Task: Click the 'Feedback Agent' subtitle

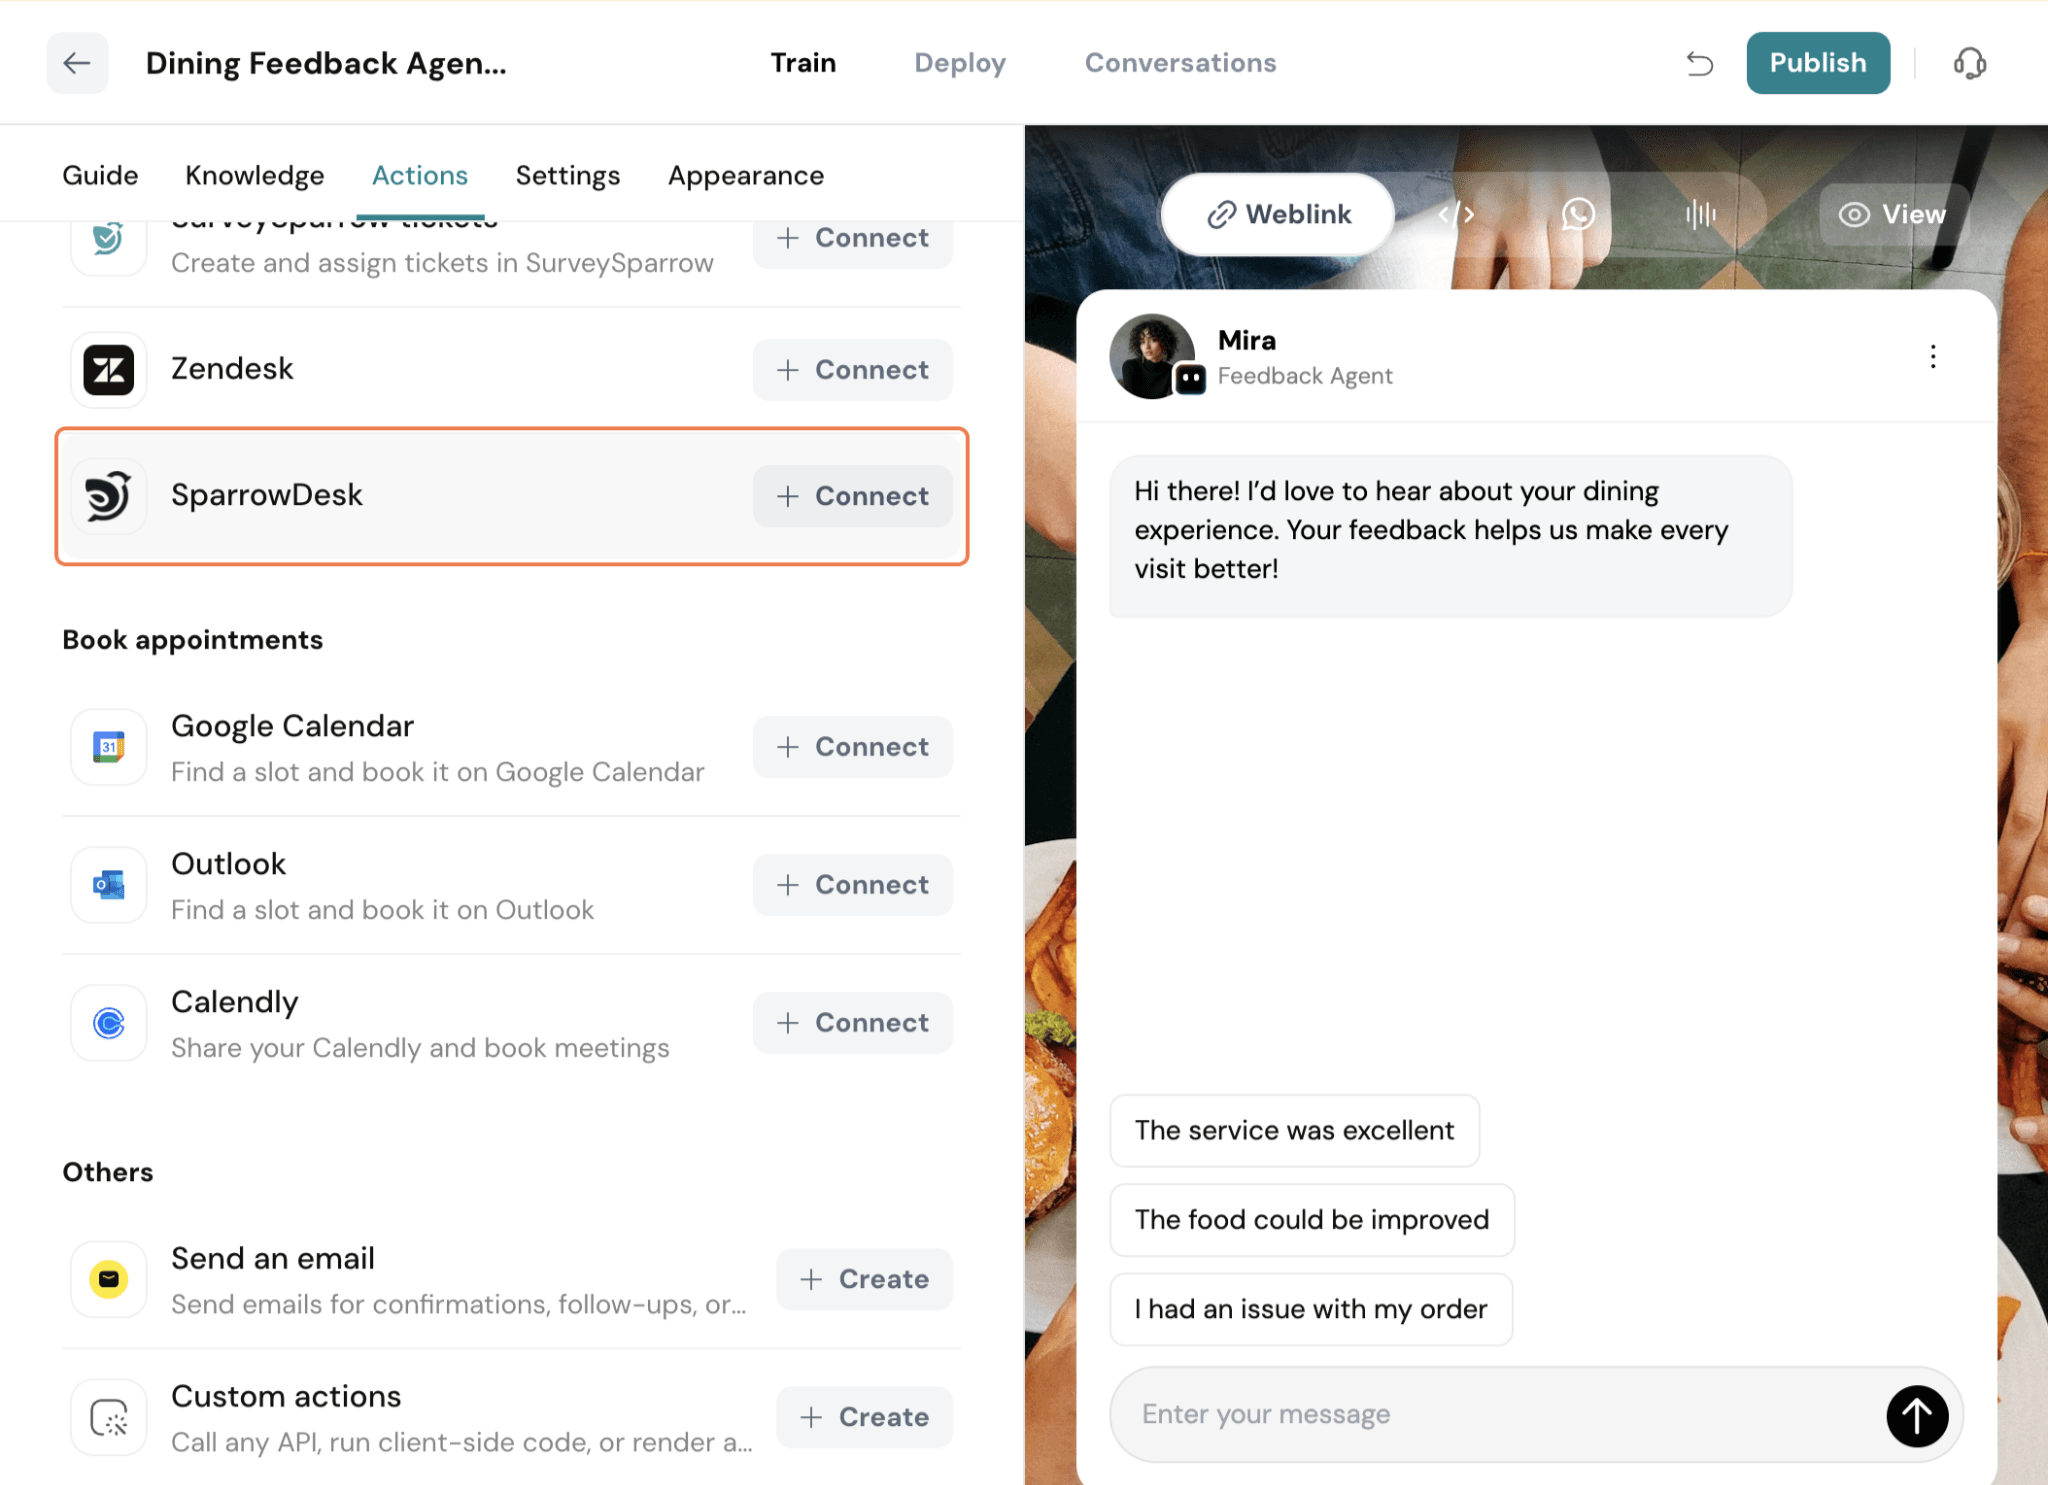Action: 1305,376
